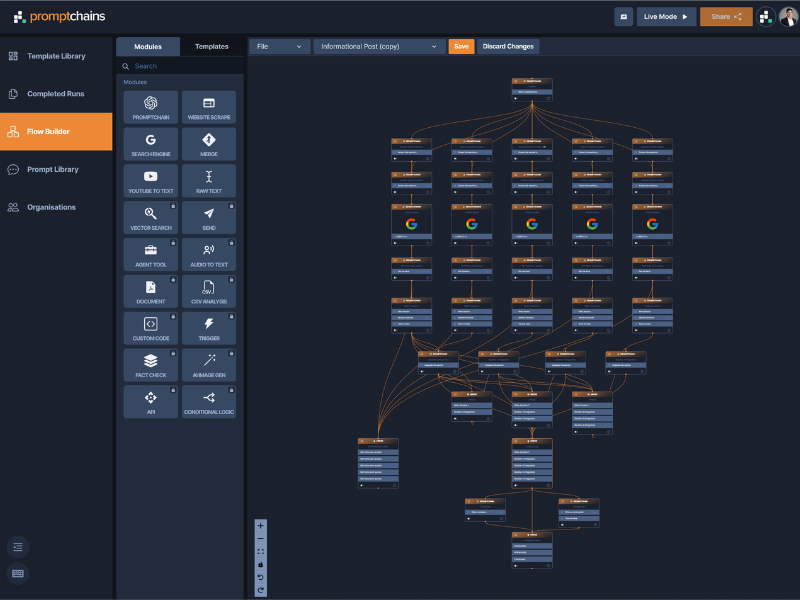This screenshot has height=600, width=800.
Task: Save the current flow
Action: pos(461,46)
